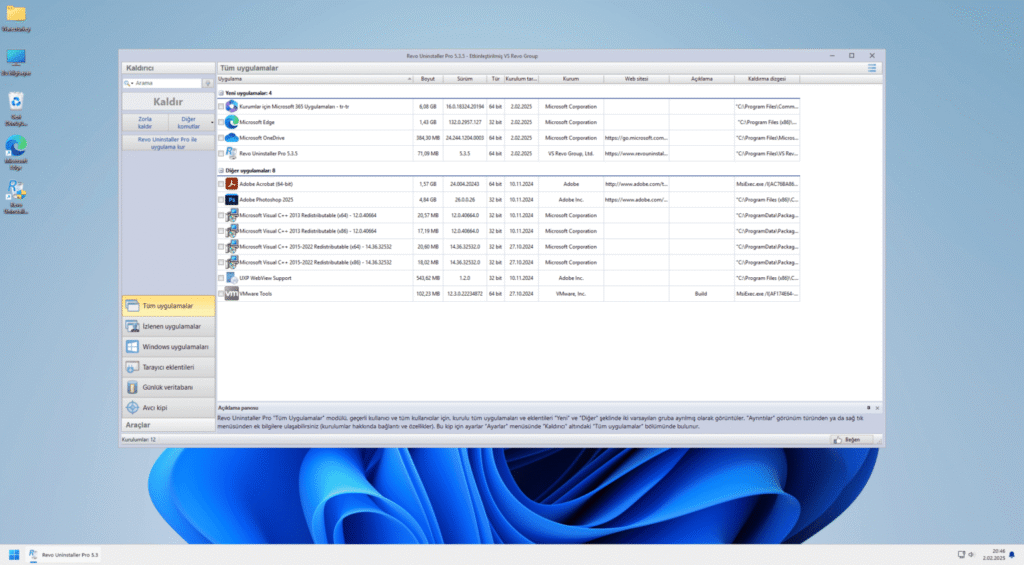Click the taskbar clock and date
Image resolution: width=1024 pixels, height=565 pixels.
click(995, 555)
